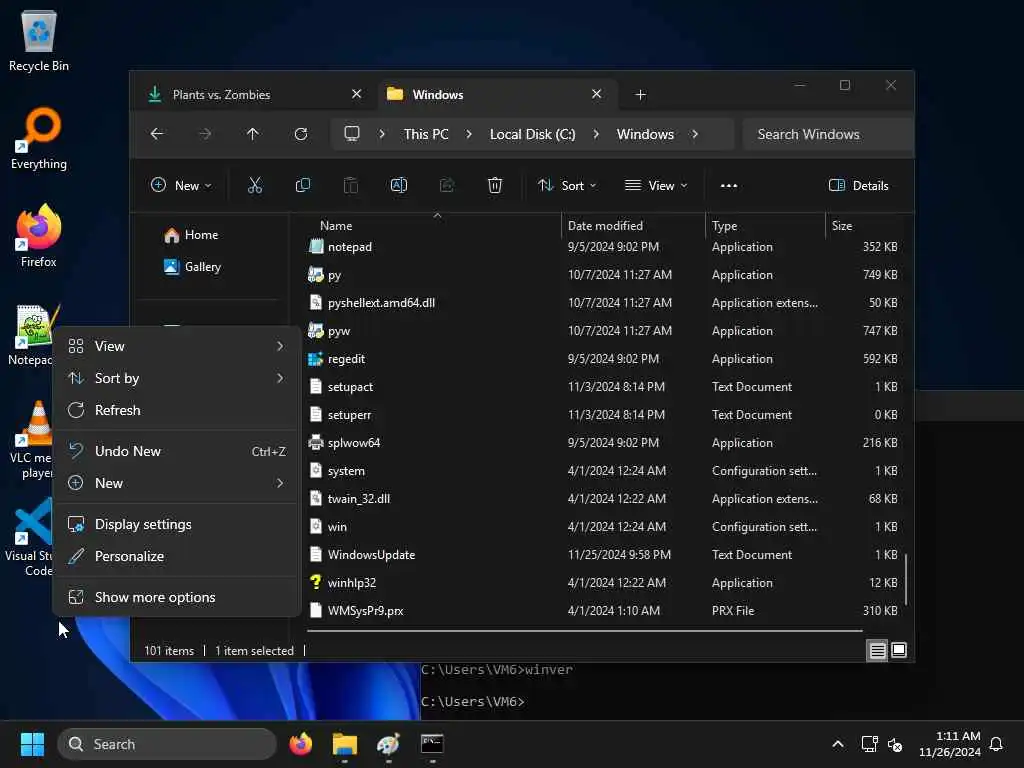Click the Cut scissors icon in toolbar
This screenshot has width=1024, height=768.
[255, 185]
